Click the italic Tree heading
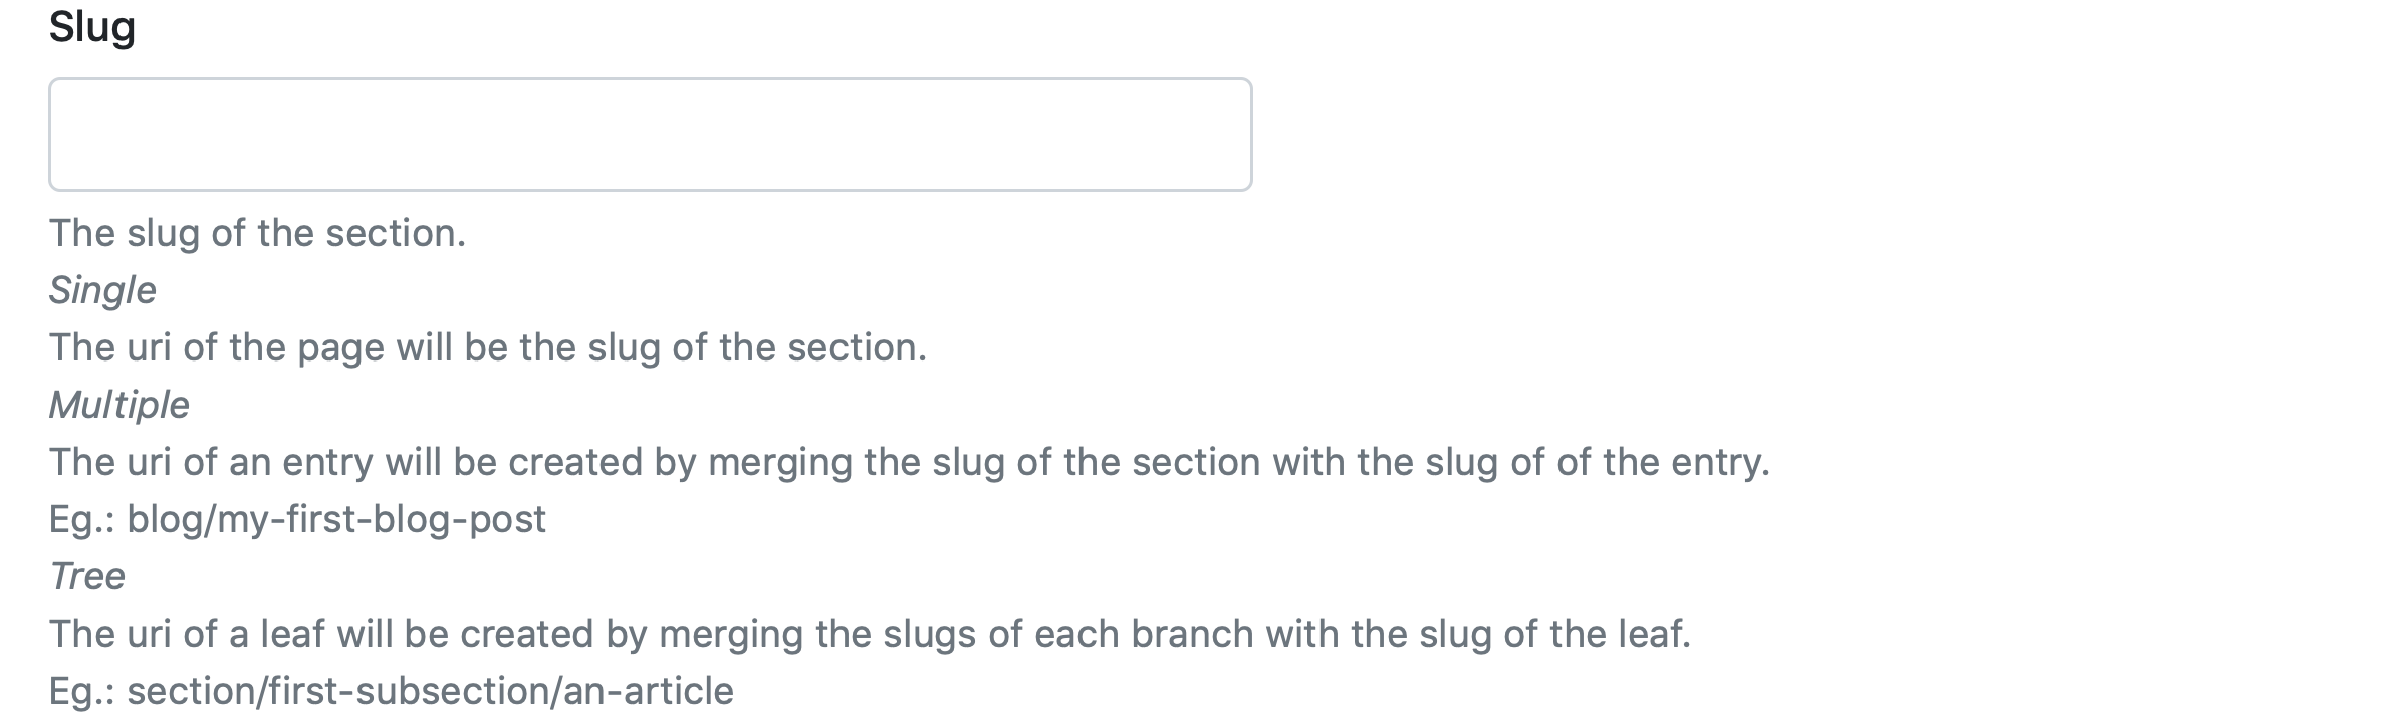This screenshot has width=2401, height=716. pyautogui.click(x=87, y=576)
